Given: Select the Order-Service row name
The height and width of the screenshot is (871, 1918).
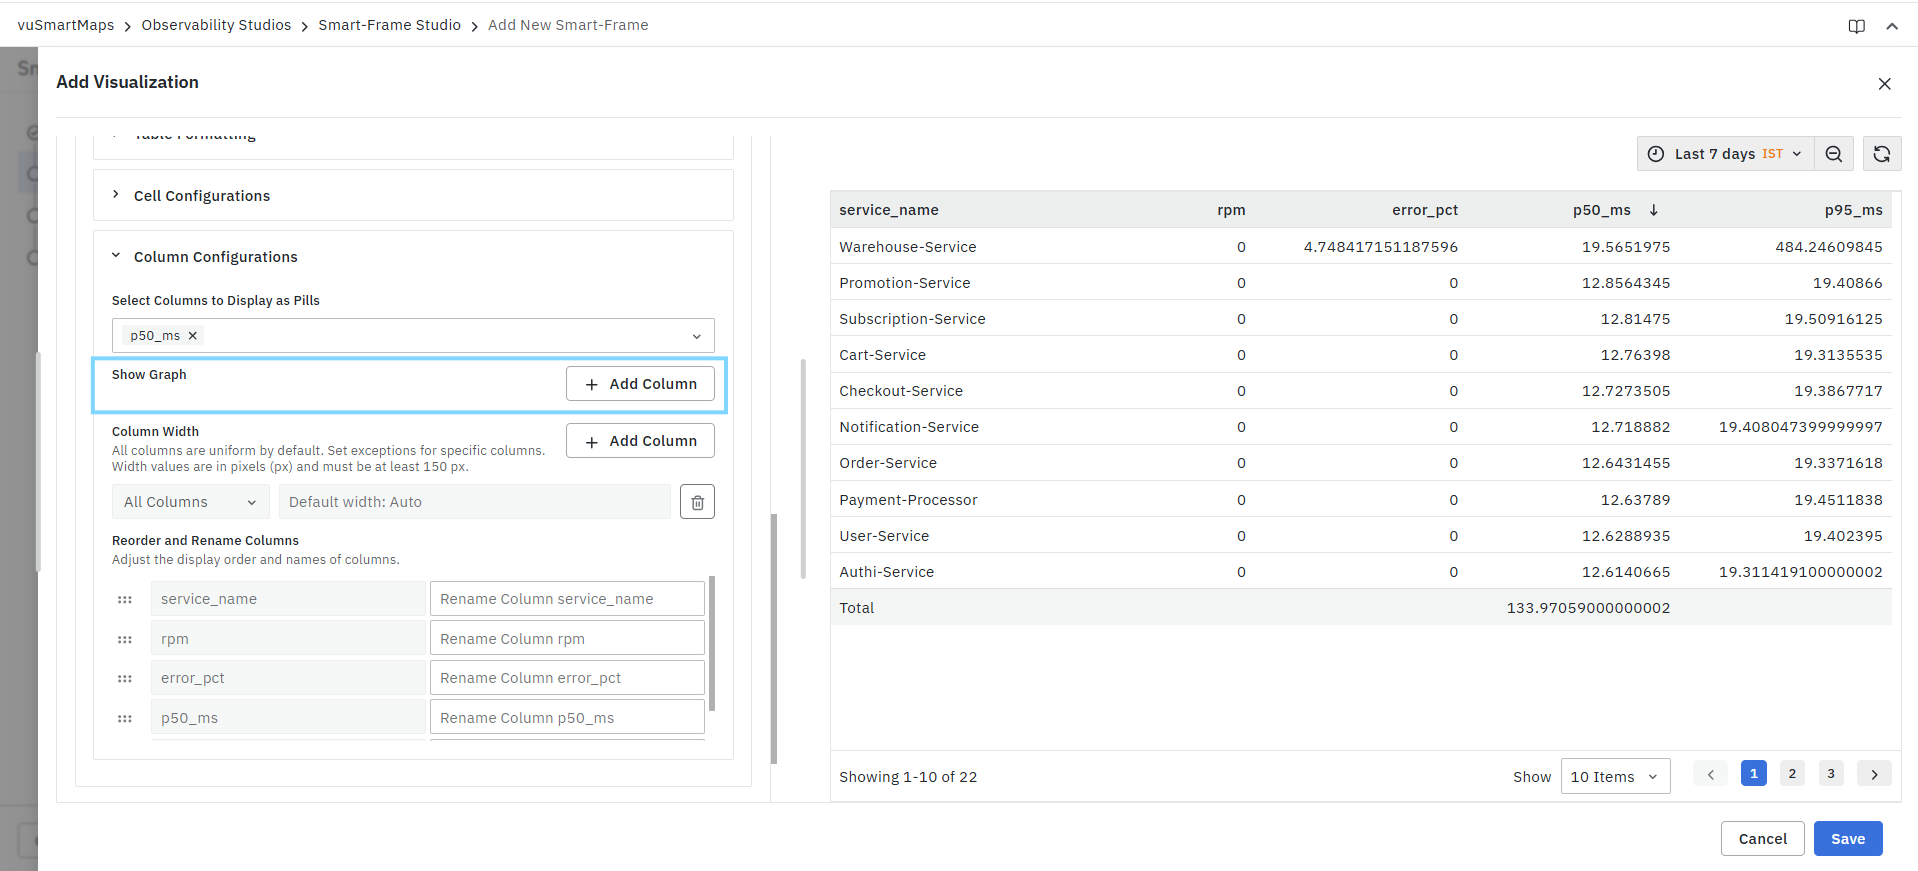Looking at the screenshot, I should pos(888,463).
